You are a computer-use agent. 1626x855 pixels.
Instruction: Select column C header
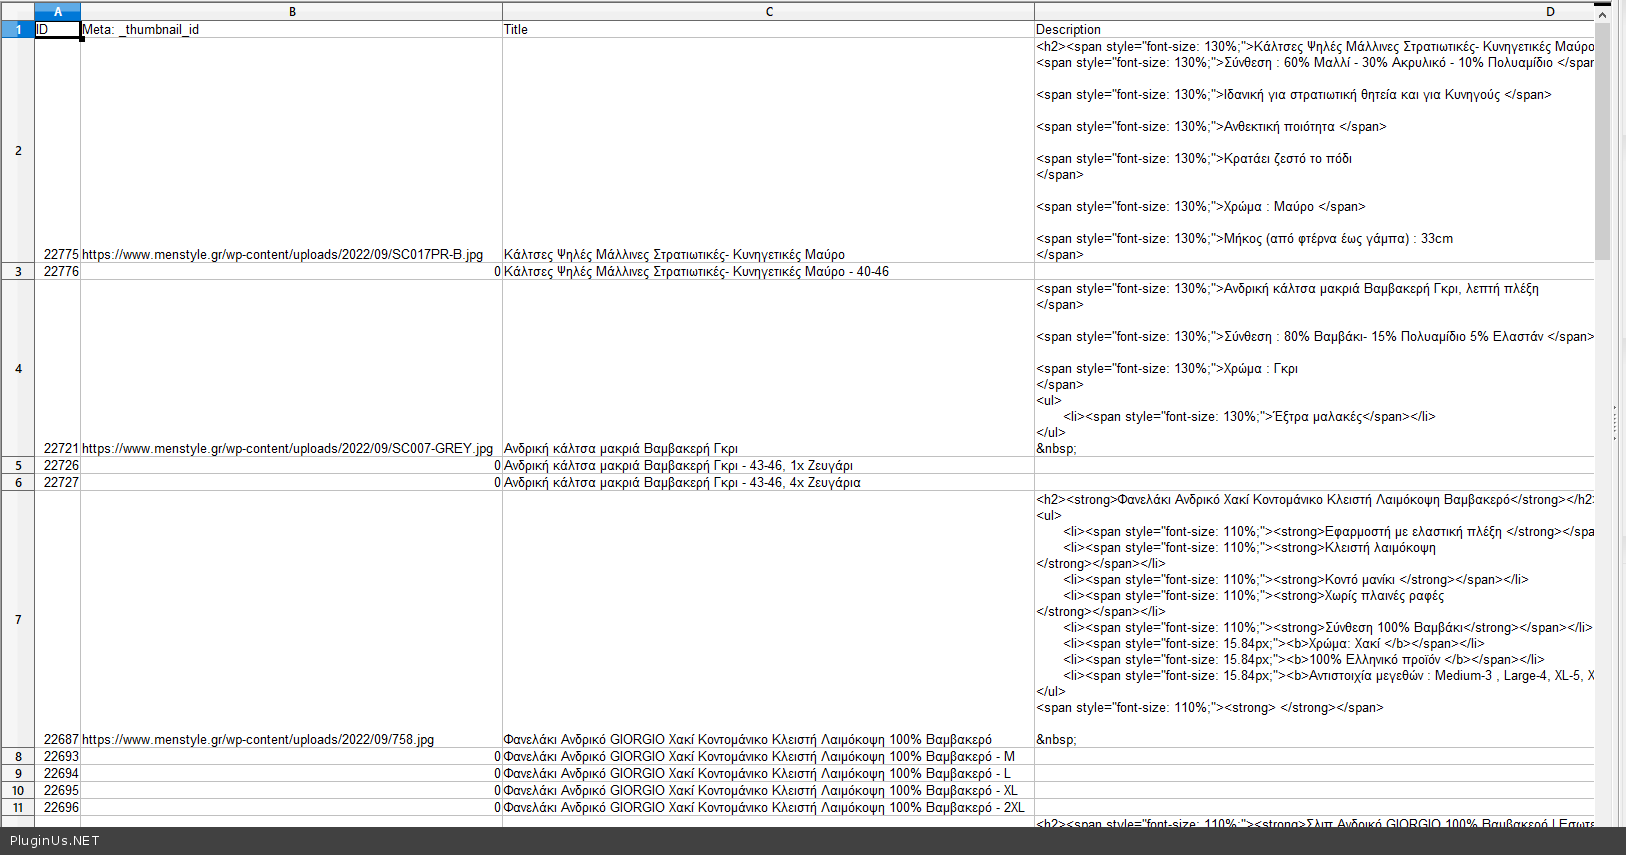tap(768, 12)
